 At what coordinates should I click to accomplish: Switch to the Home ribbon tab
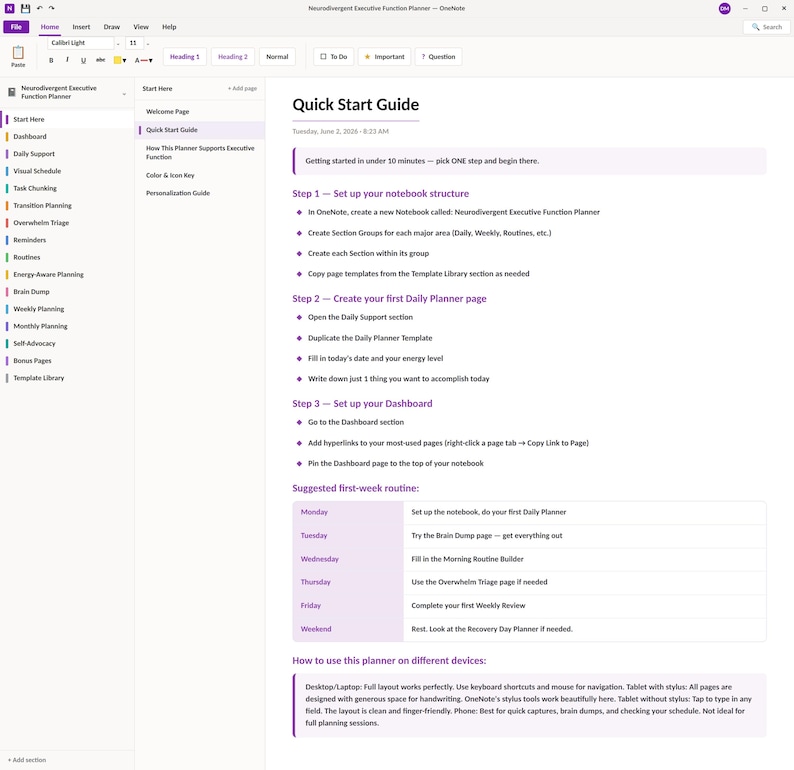point(50,27)
